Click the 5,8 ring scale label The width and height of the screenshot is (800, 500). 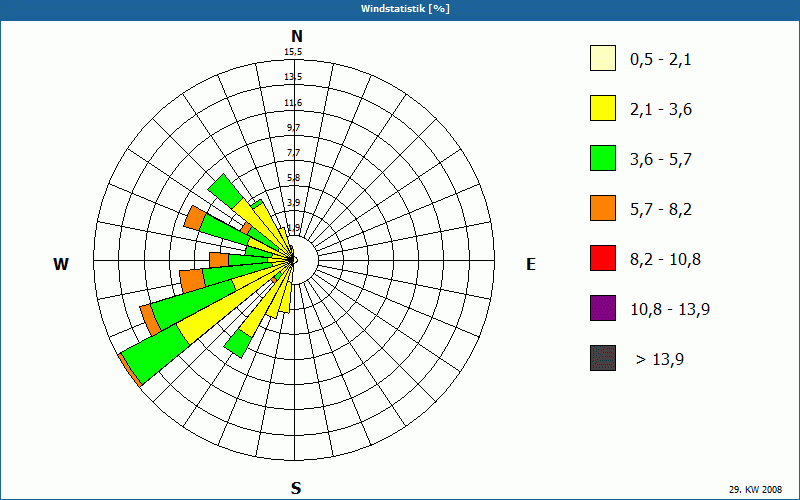293,178
